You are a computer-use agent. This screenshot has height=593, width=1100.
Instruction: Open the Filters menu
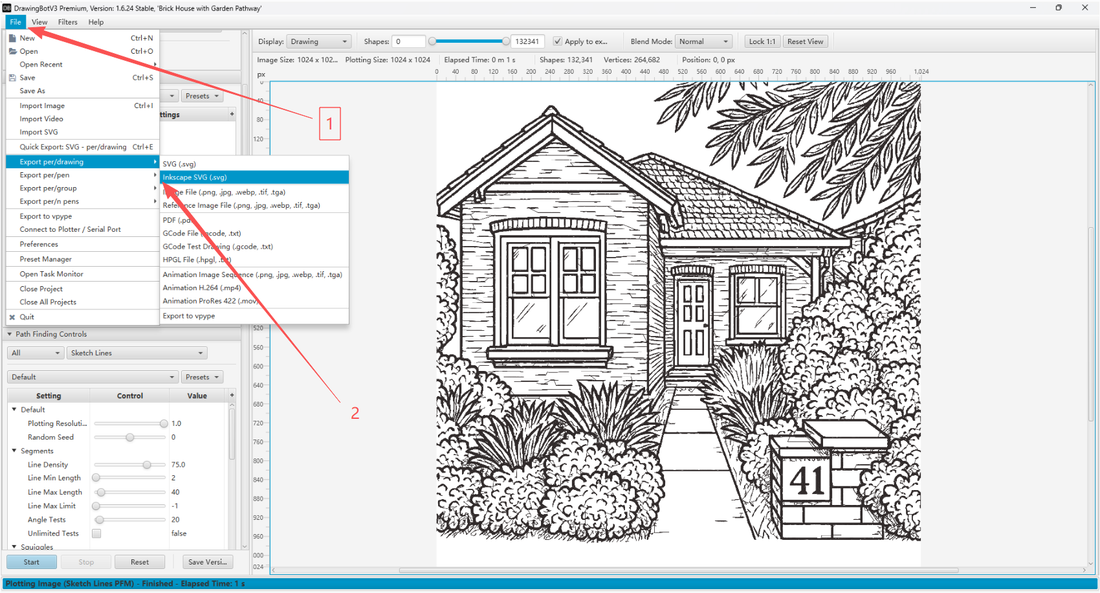[x=67, y=21]
